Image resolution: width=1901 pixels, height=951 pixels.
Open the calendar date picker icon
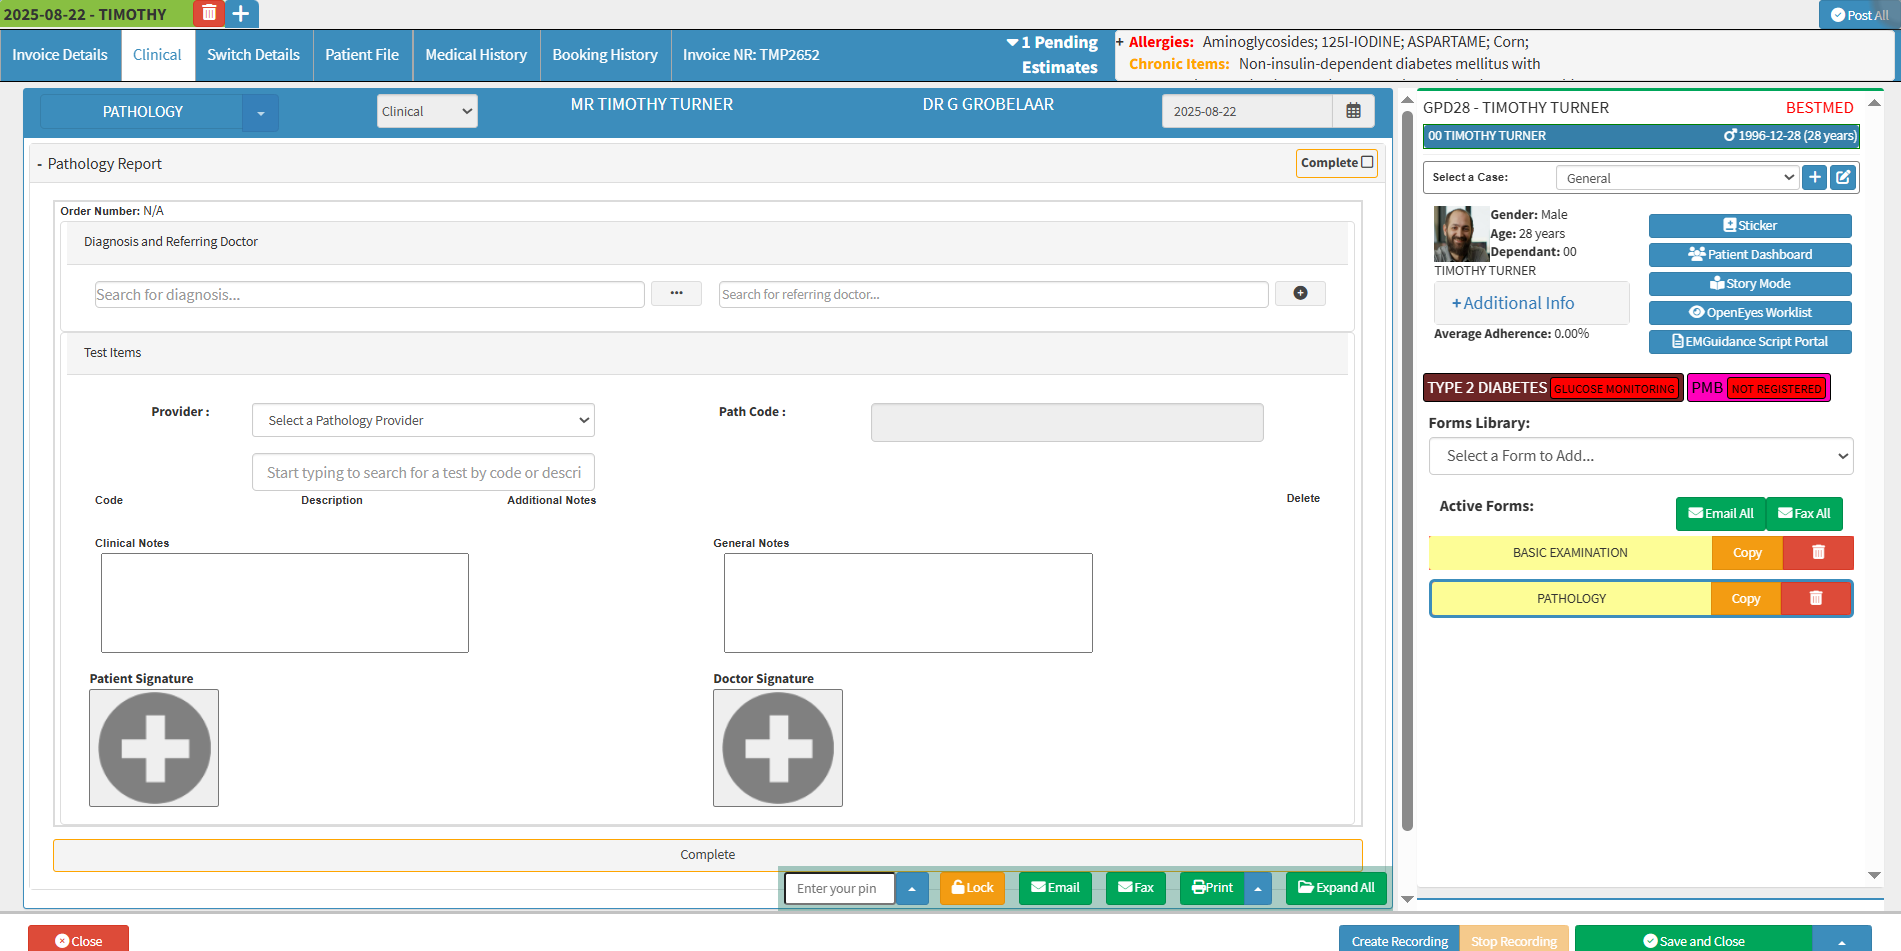pyautogui.click(x=1353, y=111)
